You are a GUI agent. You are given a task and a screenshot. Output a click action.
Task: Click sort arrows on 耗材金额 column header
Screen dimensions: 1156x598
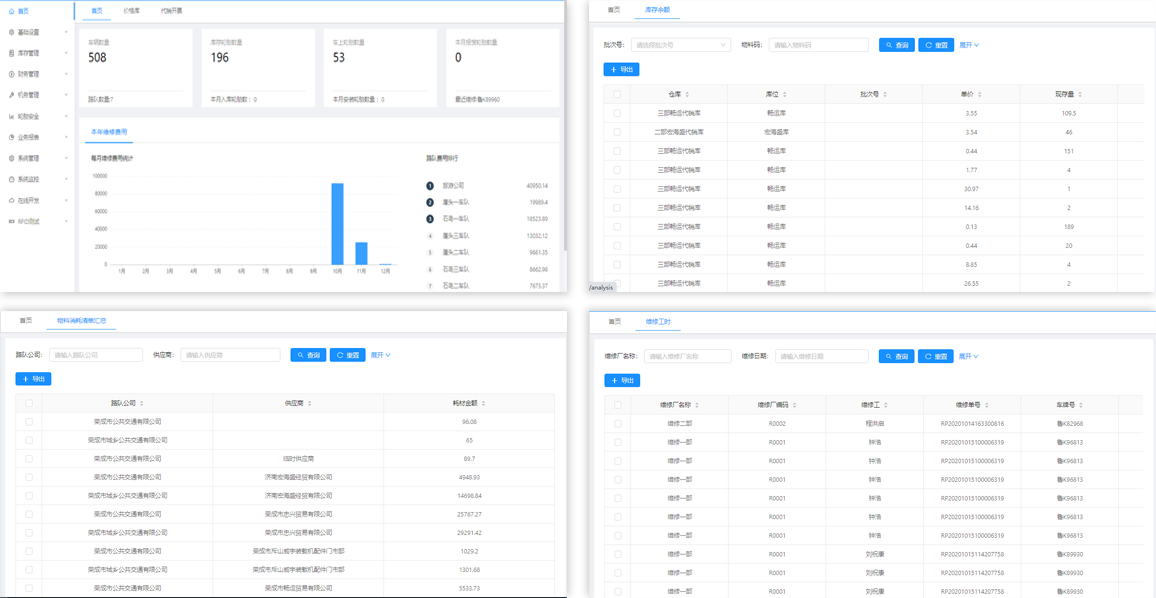(x=483, y=403)
